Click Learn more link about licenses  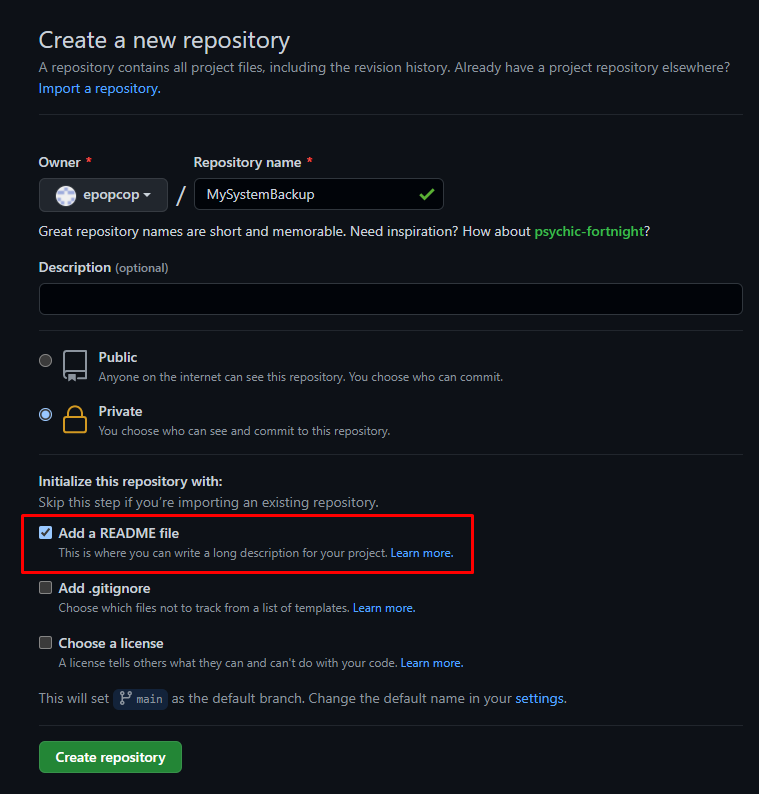[x=431, y=663]
